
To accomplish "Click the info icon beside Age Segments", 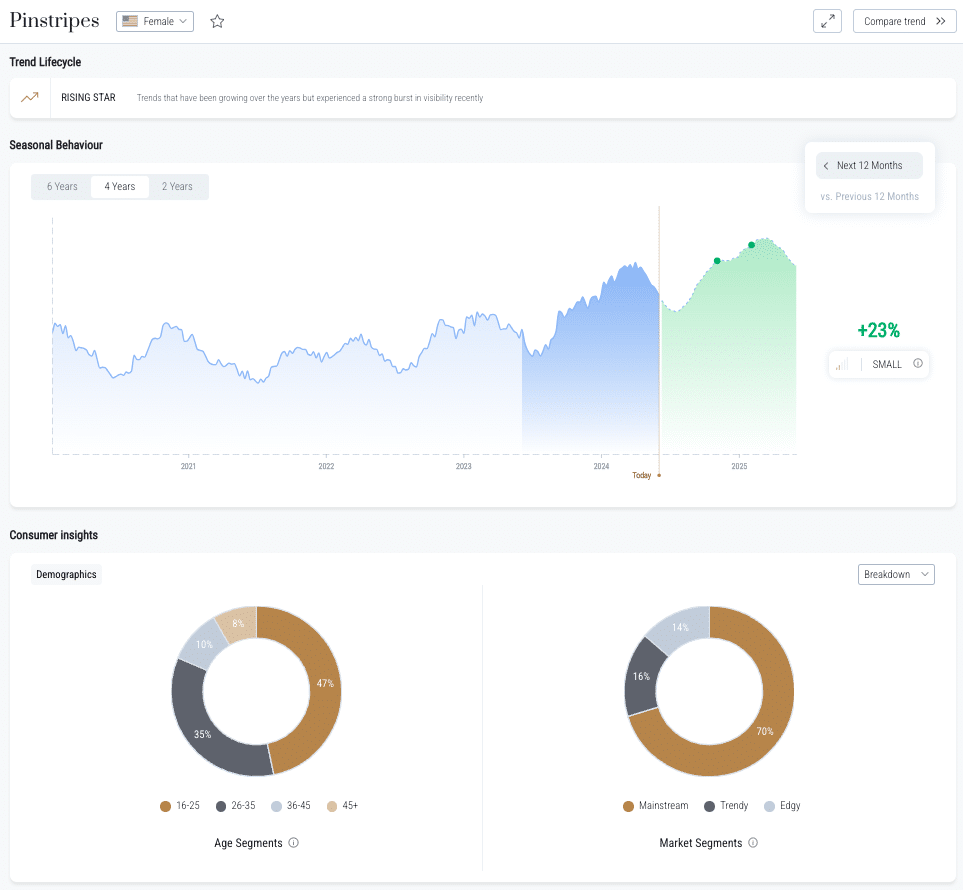I will [291, 843].
